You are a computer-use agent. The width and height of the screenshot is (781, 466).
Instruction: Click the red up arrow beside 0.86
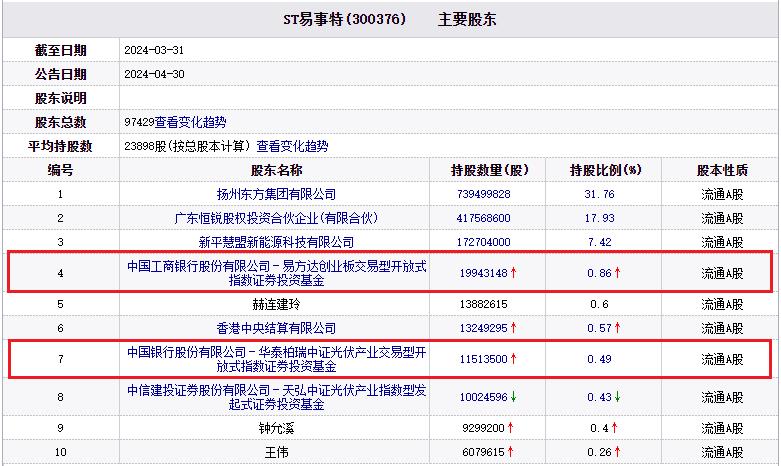[617, 272]
